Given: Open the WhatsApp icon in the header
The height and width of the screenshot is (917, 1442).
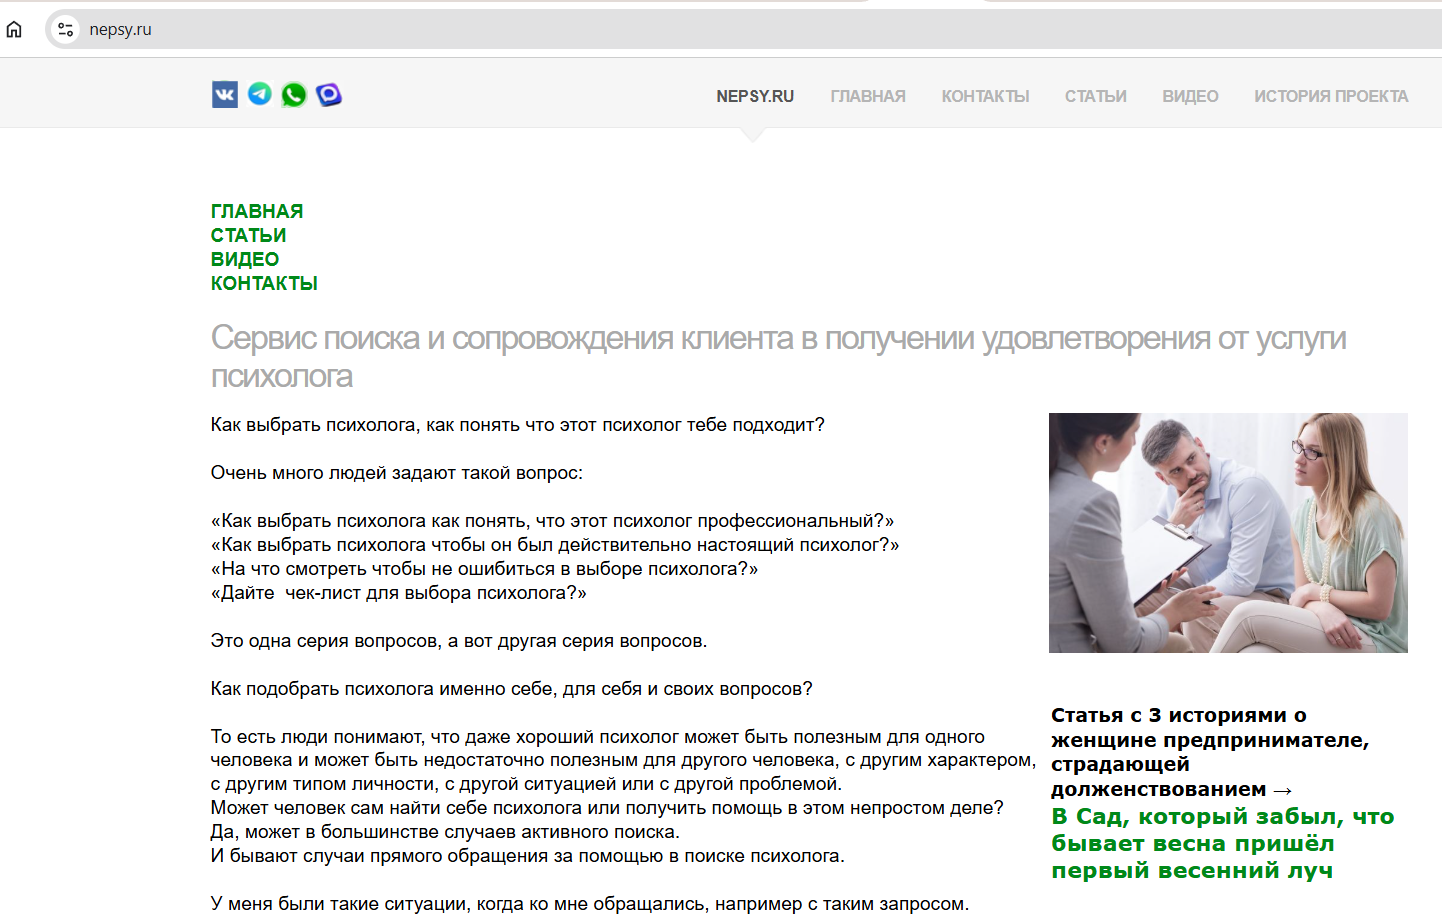Looking at the screenshot, I should click(x=294, y=95).
